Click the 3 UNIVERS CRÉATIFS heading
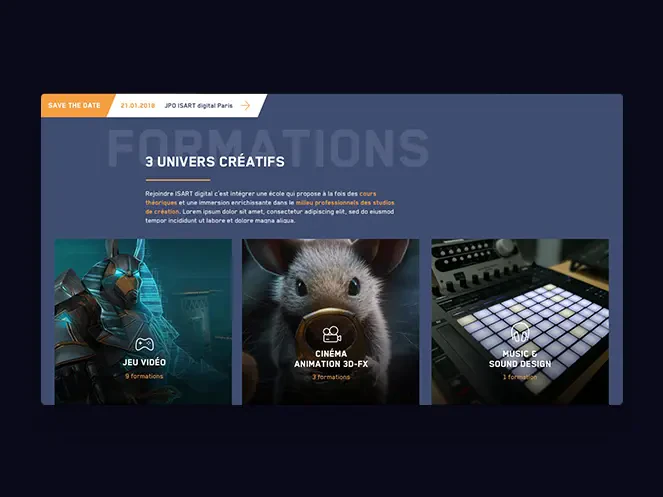 (214, 161)
